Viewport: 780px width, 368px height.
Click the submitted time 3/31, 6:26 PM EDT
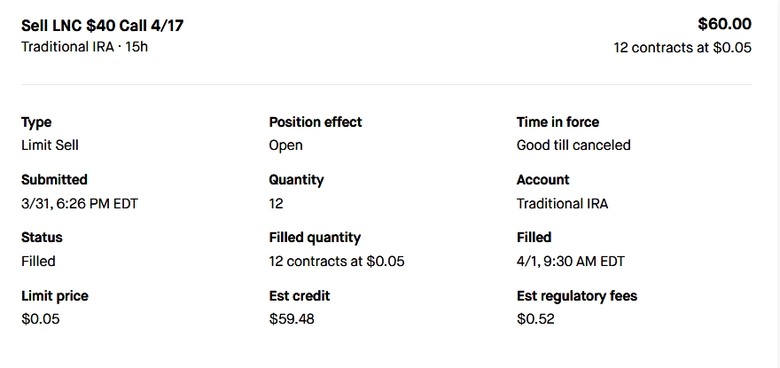click(x=80, y=204)
